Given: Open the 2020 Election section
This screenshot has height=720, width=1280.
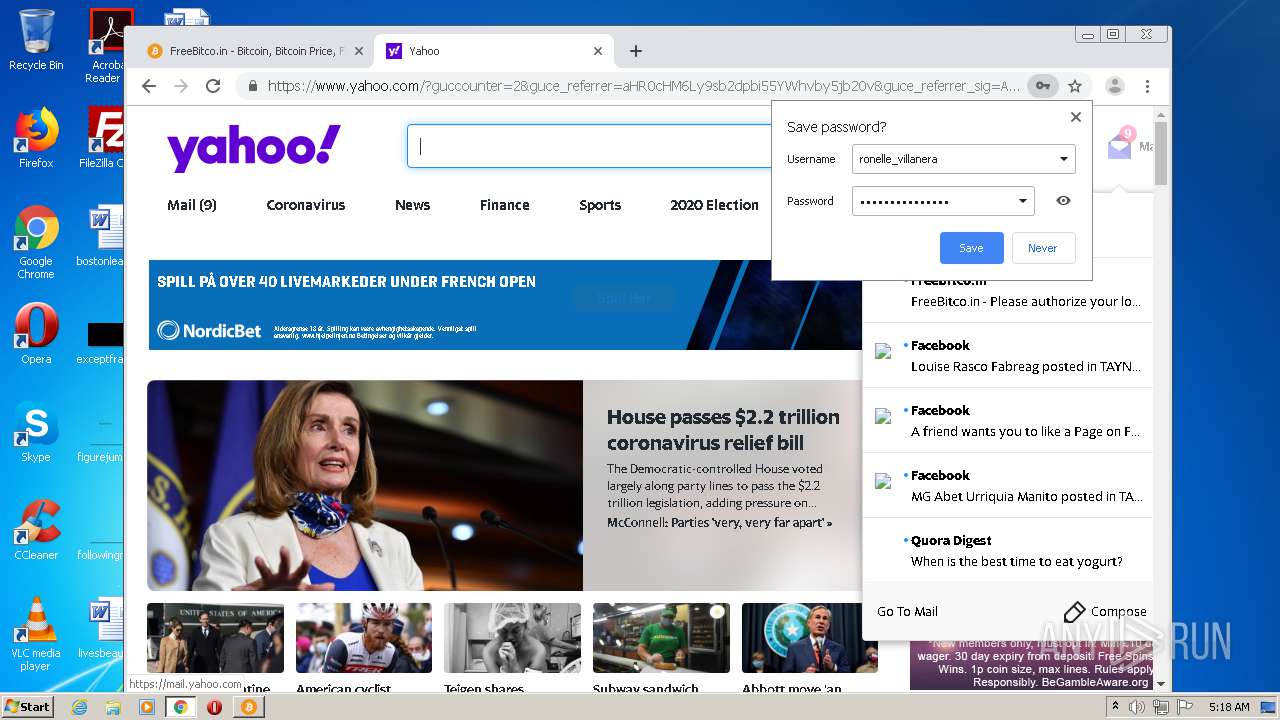Looking at the screenshot, I should pyautogui.click(x=714, y=205).
